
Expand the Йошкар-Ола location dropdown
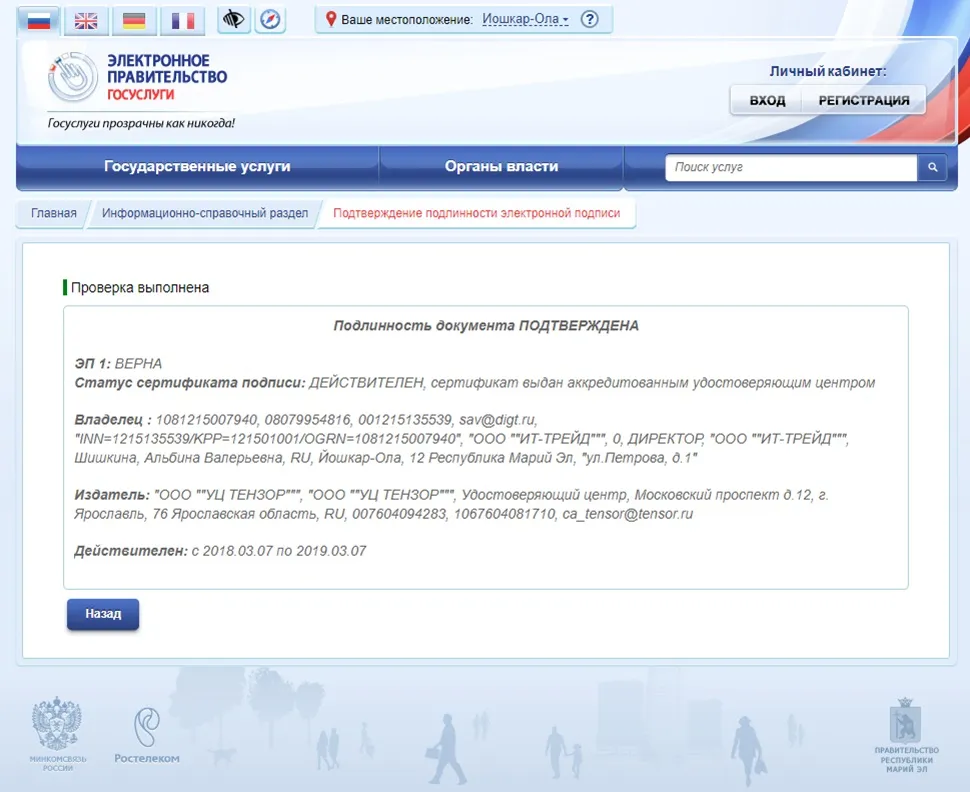(525, 18)
